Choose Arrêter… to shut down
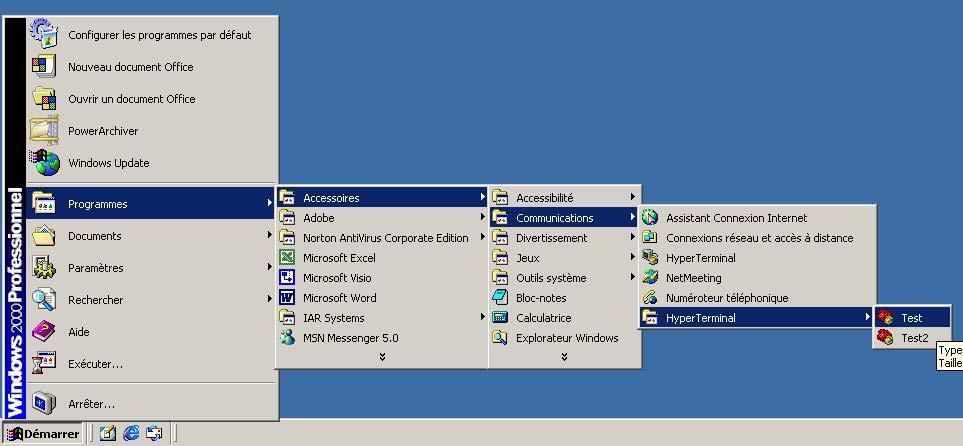Viewport: 963px width, 446px height. [150, 404]
